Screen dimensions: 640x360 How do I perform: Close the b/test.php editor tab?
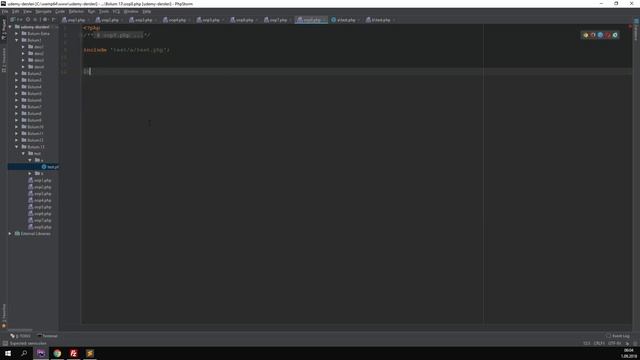[393, 20]
